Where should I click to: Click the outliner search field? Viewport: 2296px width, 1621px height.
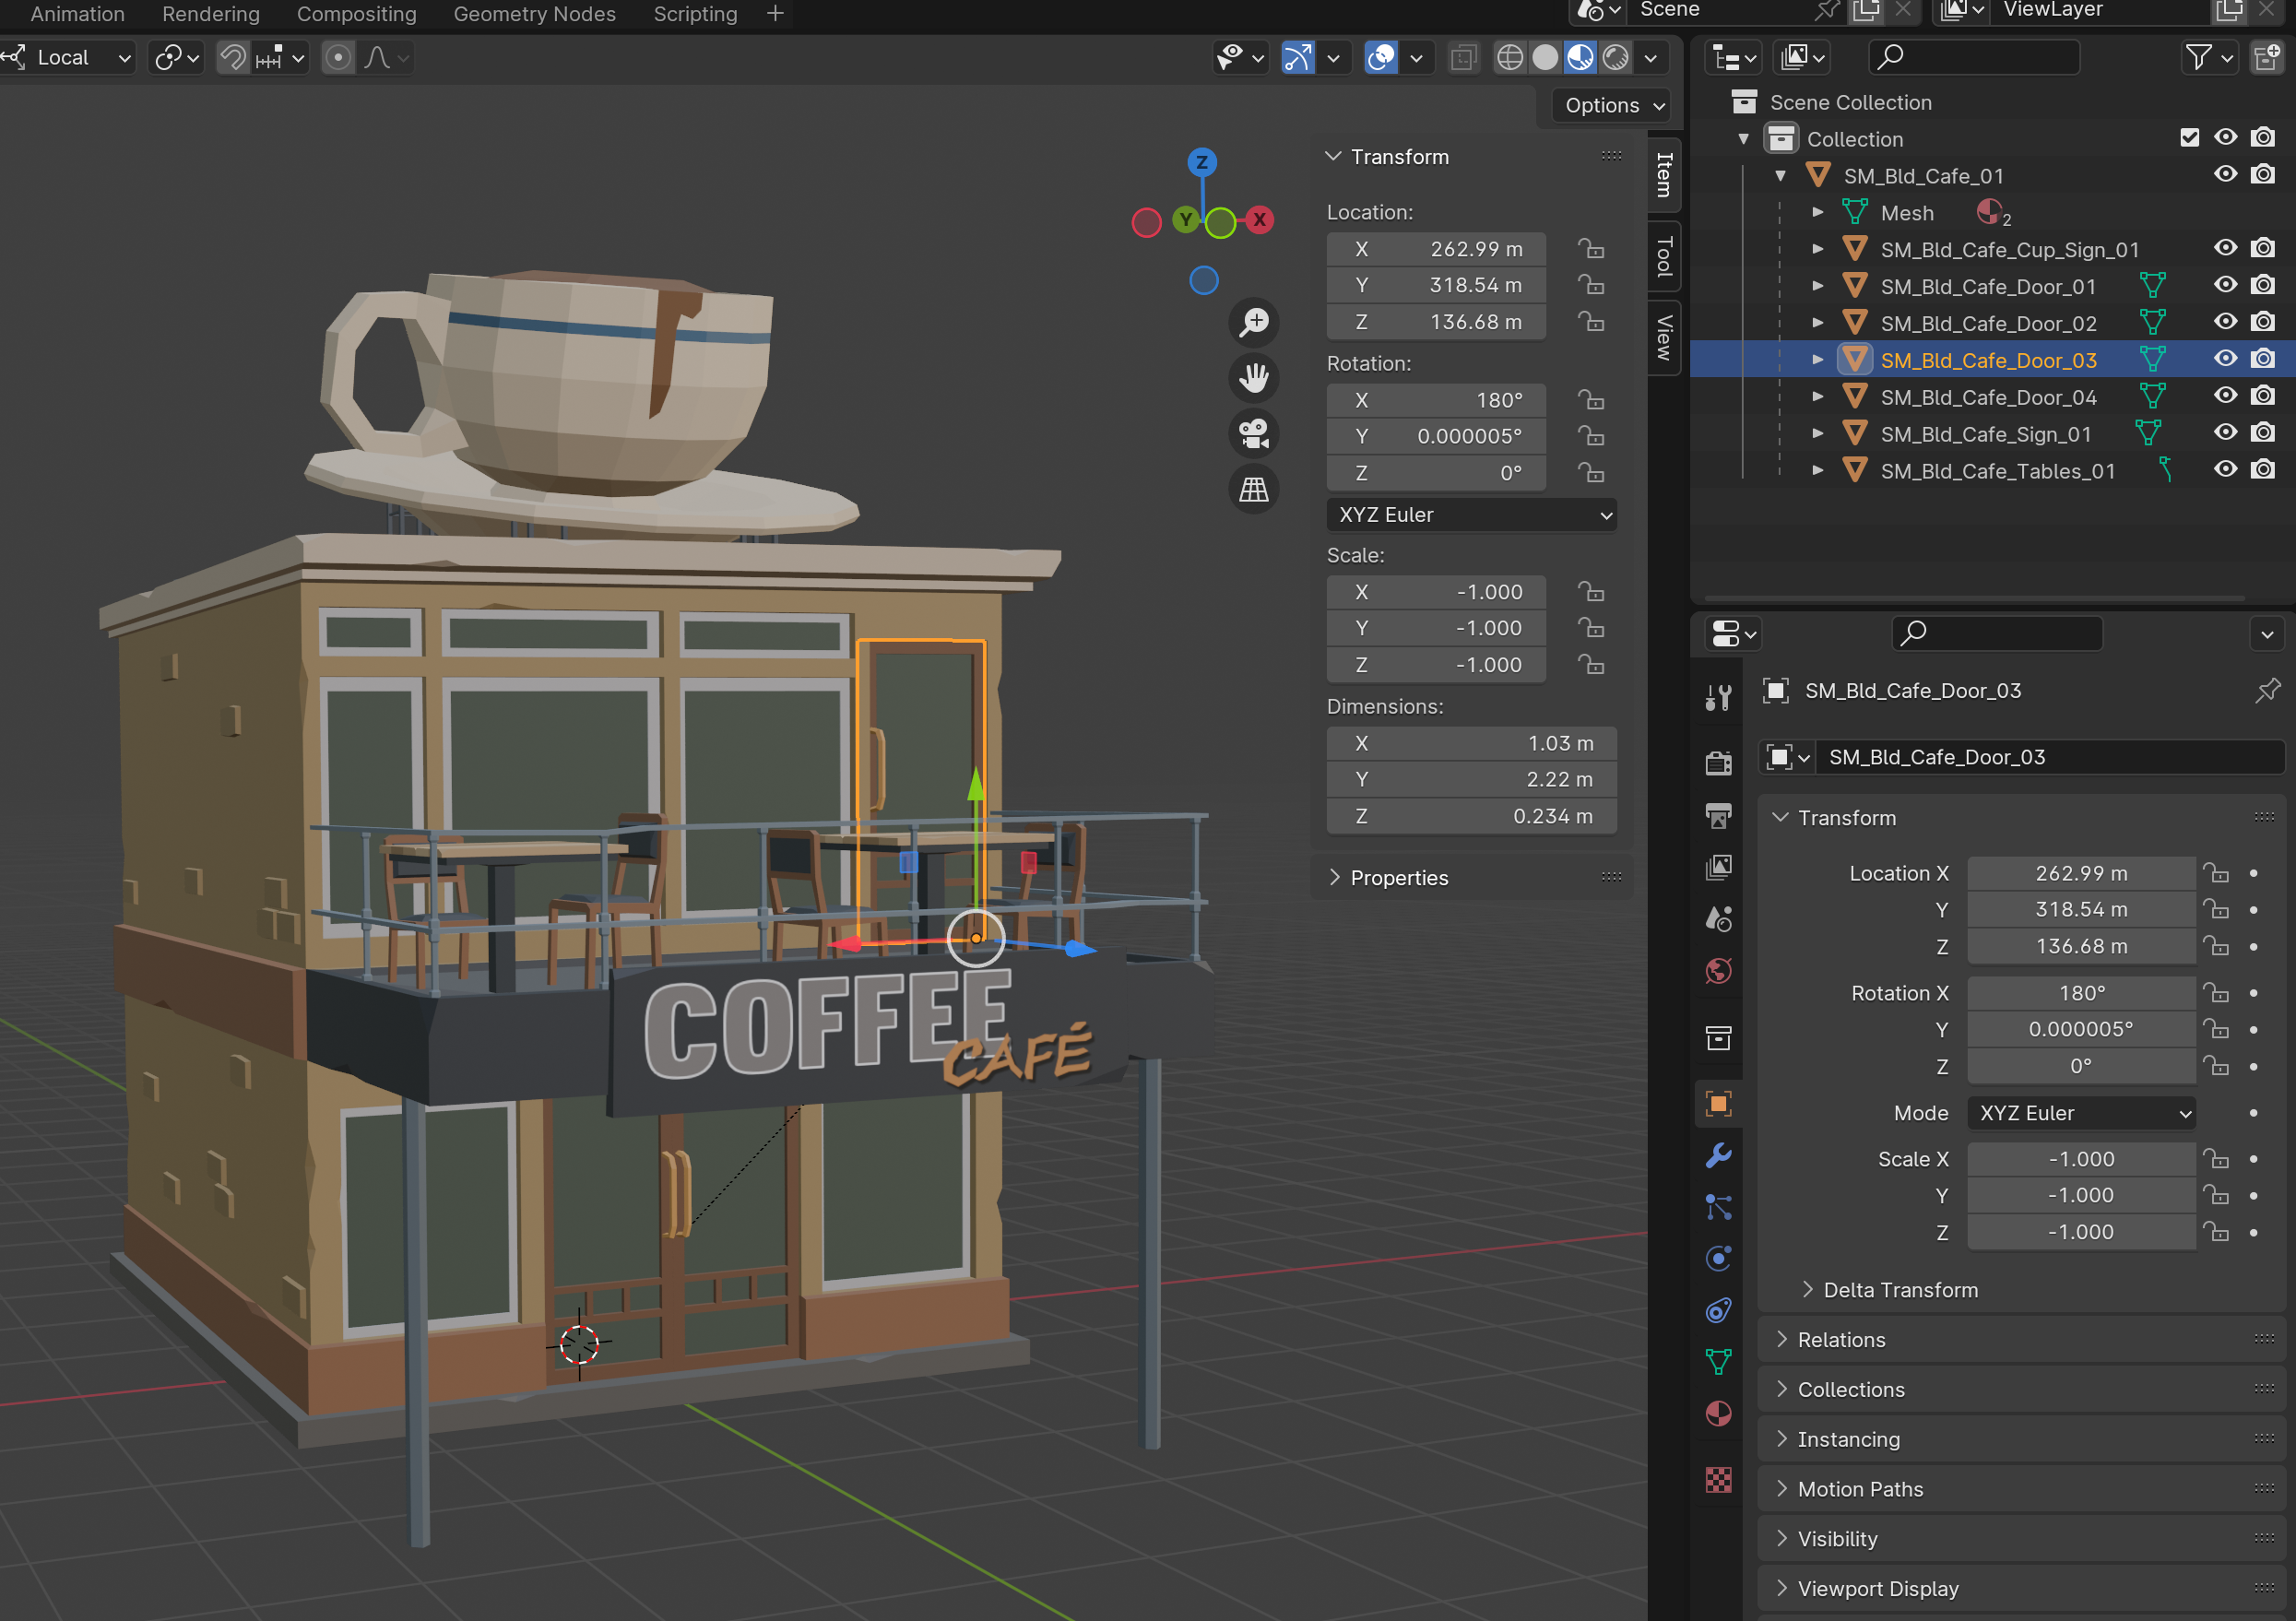click(x=1973, y=58)
